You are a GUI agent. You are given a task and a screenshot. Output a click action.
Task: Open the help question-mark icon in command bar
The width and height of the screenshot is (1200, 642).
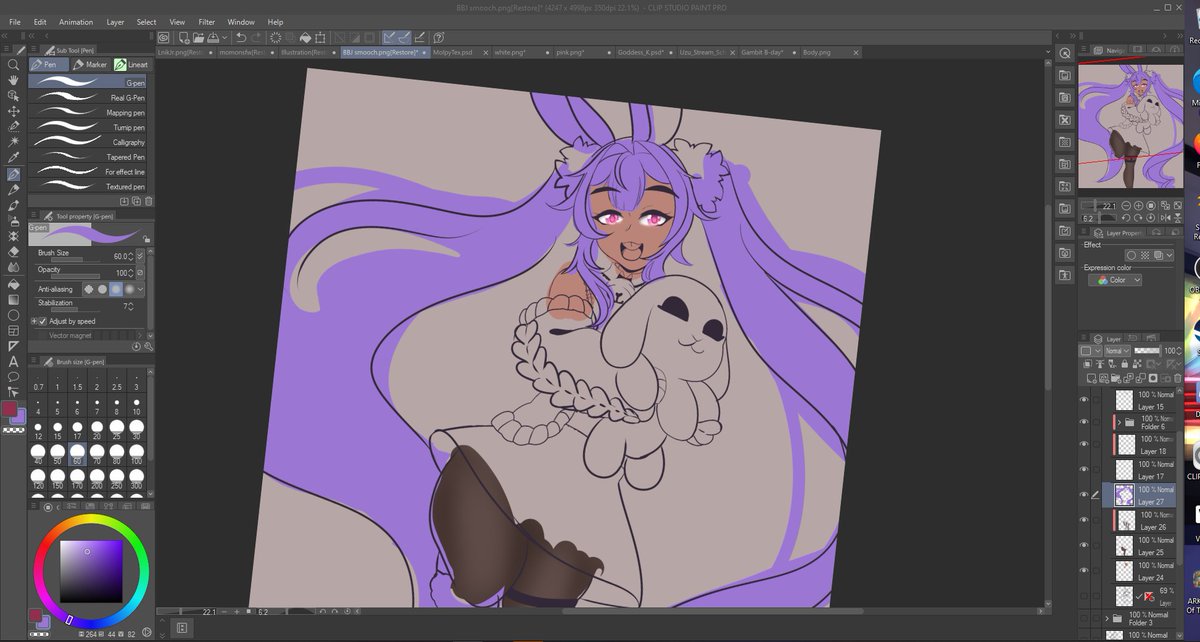click(x=438, y=37)
